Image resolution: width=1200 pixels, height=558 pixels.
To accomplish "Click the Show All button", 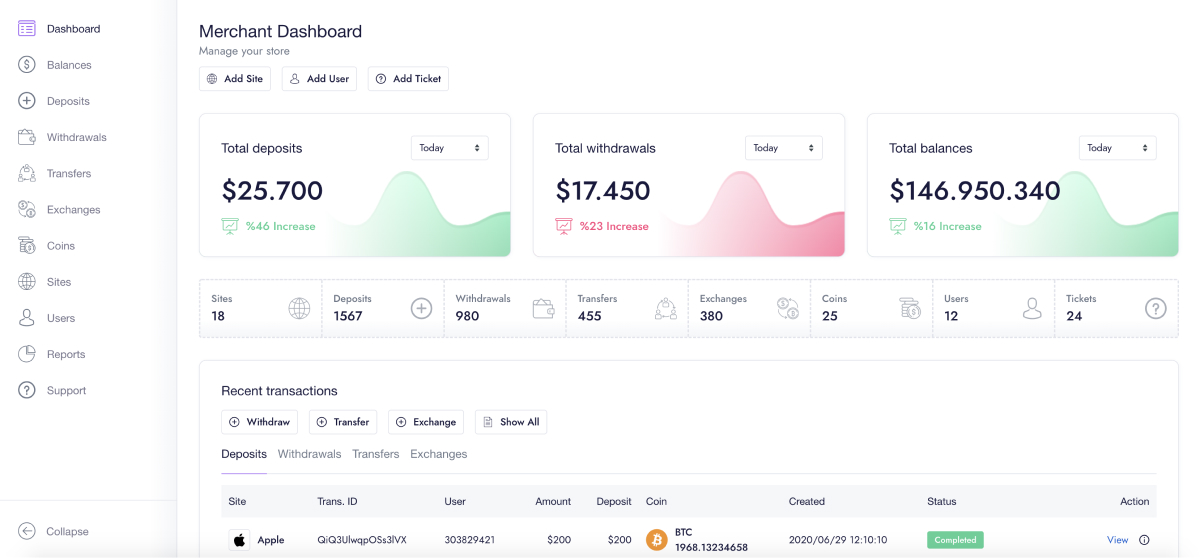I will [x=511, y=422].
